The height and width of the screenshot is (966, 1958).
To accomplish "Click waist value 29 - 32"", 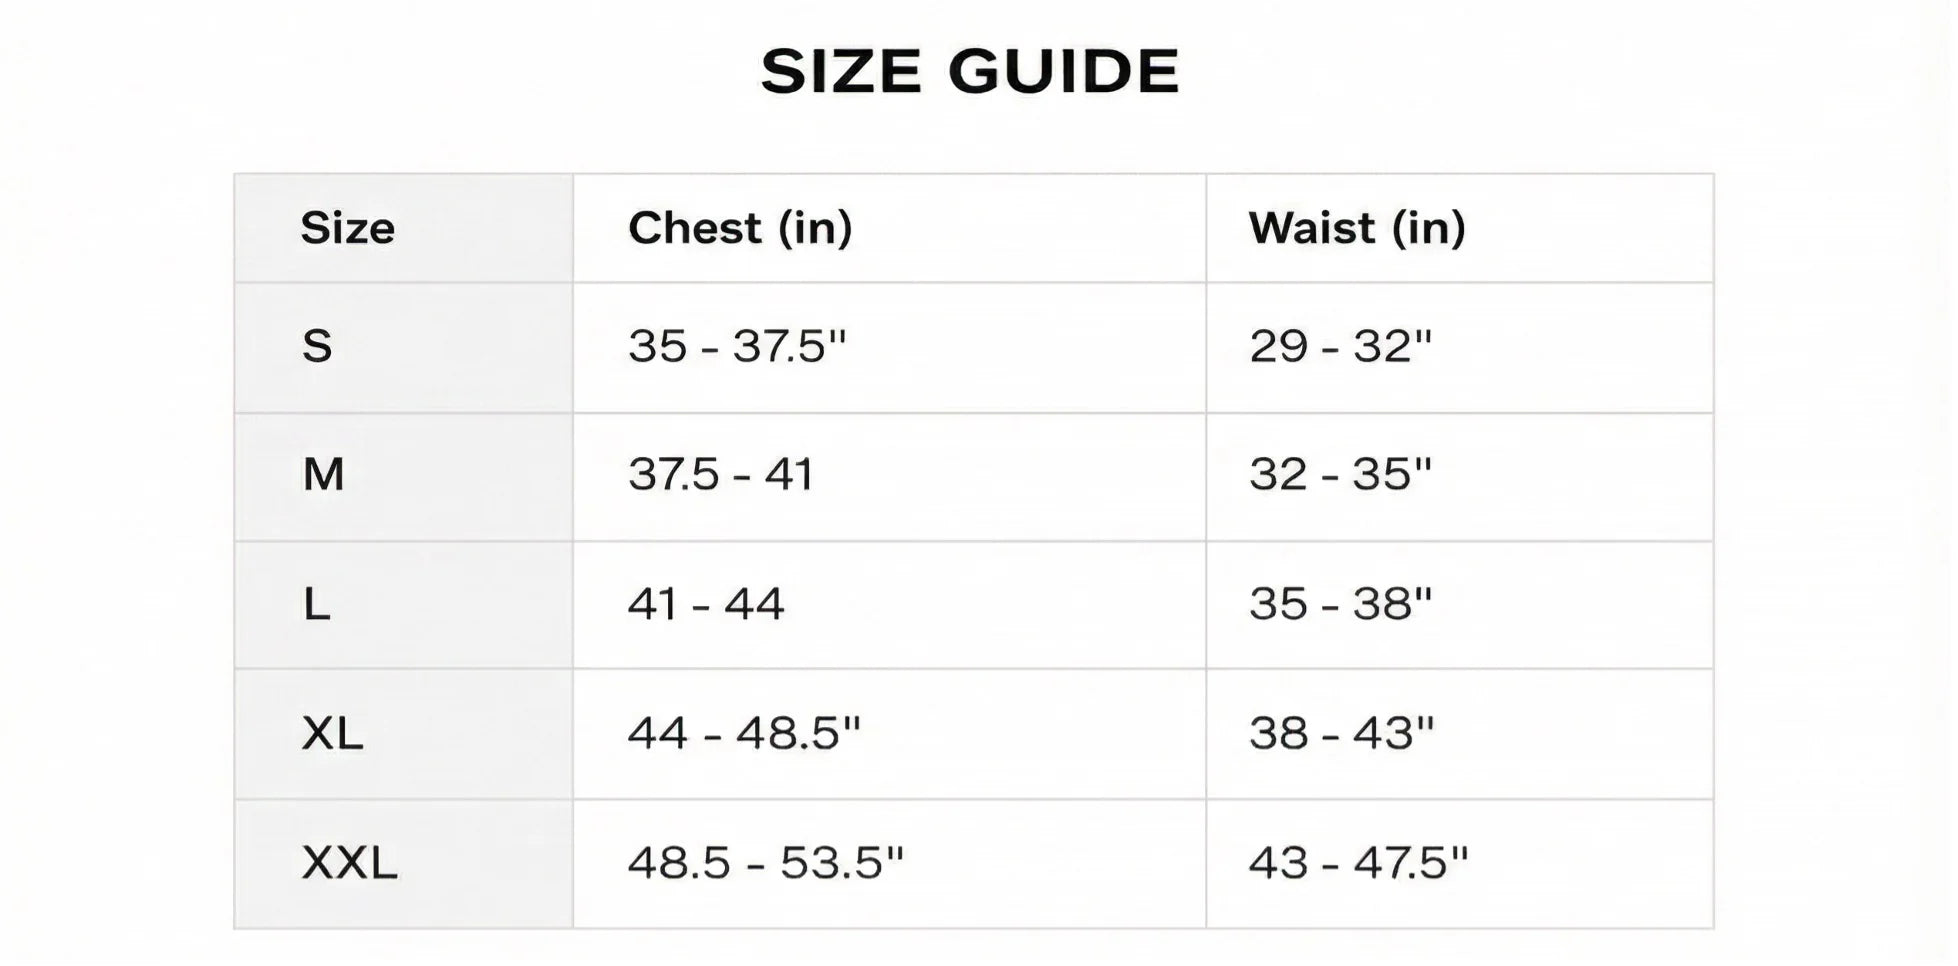I will [x=1340, y=346].
